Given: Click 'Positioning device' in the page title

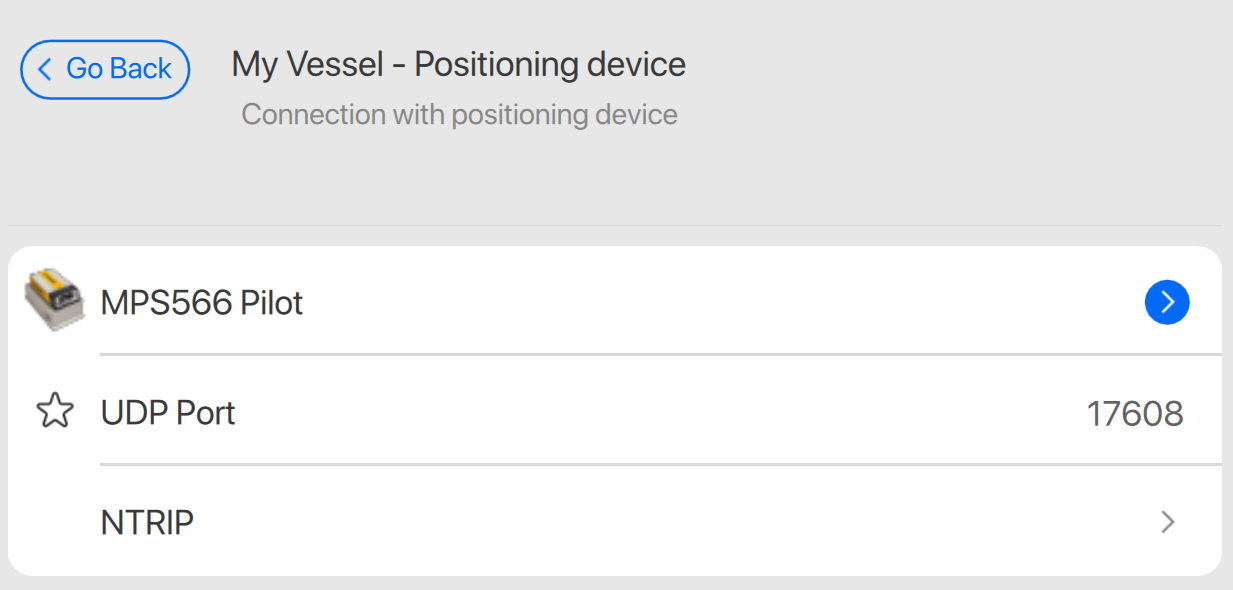Looking at the screenshot, I should click(550, 65).
